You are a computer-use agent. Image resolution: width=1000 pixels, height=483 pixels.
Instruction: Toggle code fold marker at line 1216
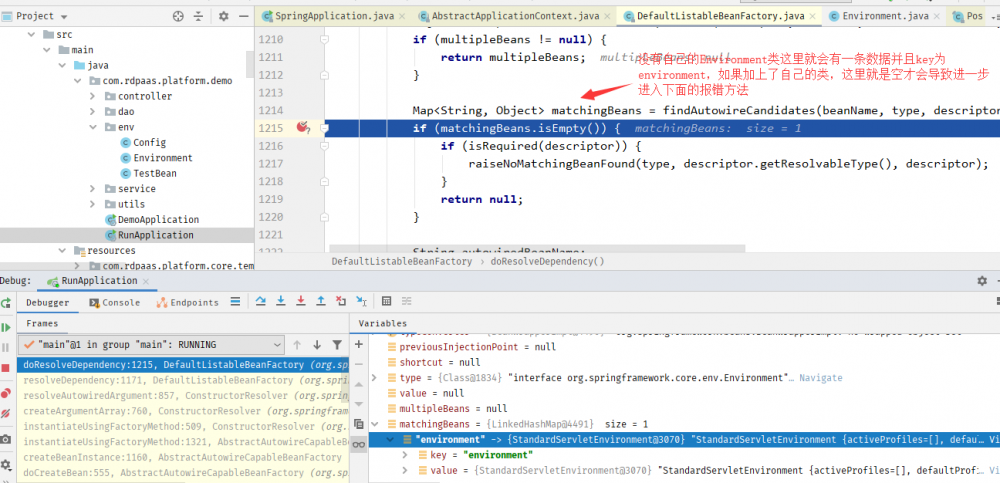(324, 146)
